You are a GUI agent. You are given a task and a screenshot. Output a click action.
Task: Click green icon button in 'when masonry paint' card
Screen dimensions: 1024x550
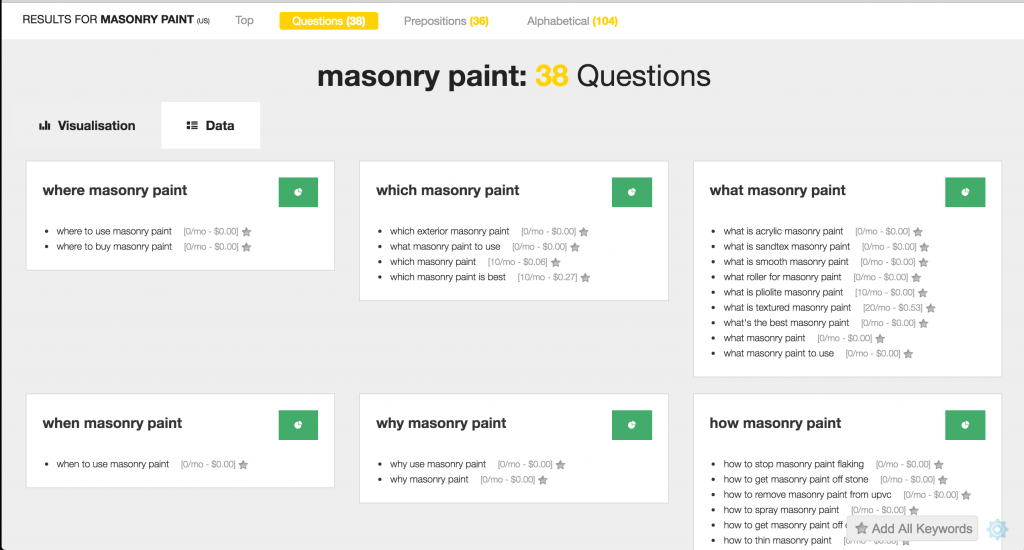tap(298, 425)
